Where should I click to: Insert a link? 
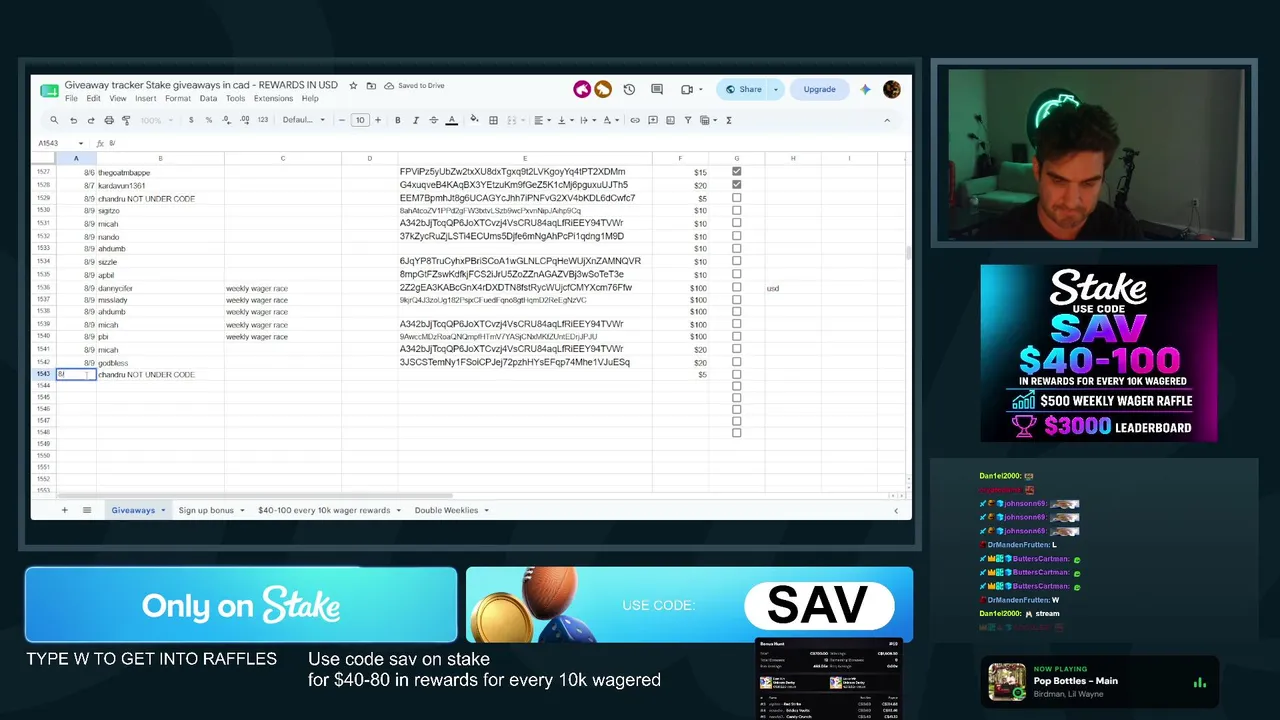pos(635,120)
